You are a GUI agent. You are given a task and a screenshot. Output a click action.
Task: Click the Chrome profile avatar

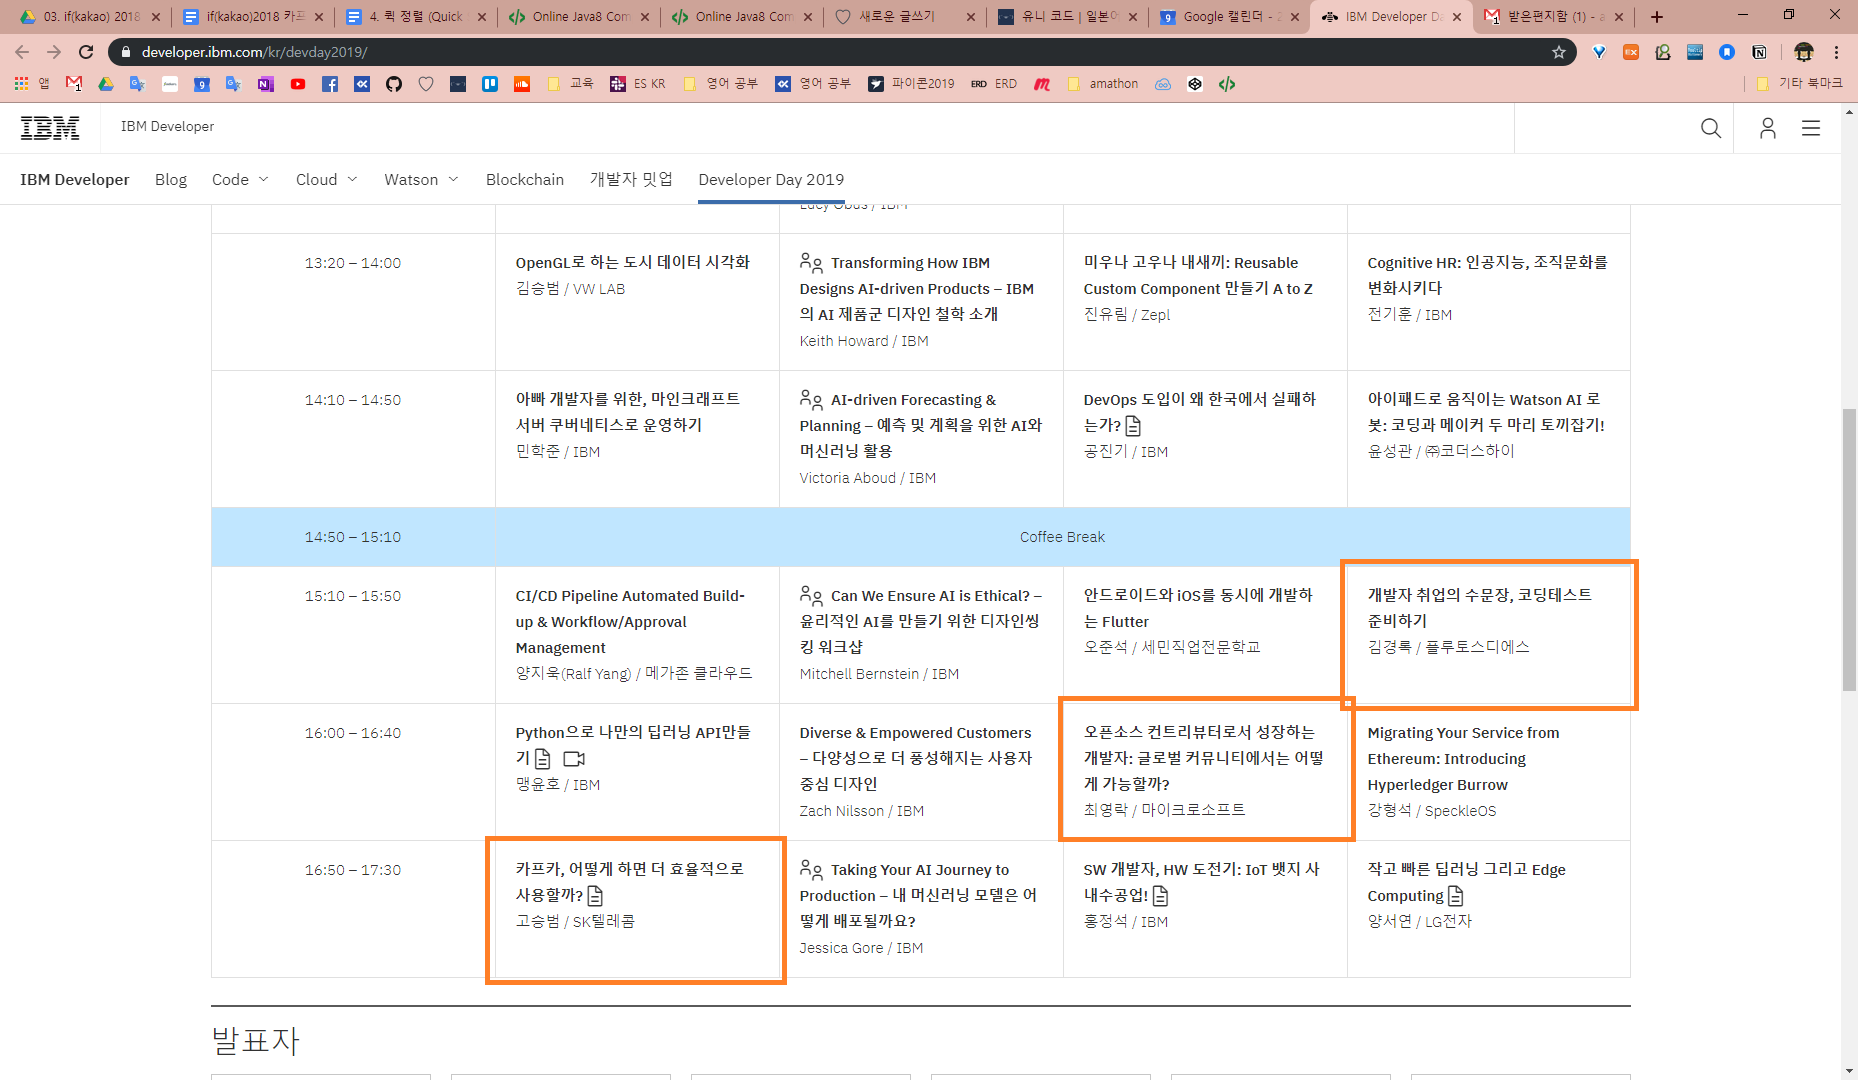[x=1804, y=52]
